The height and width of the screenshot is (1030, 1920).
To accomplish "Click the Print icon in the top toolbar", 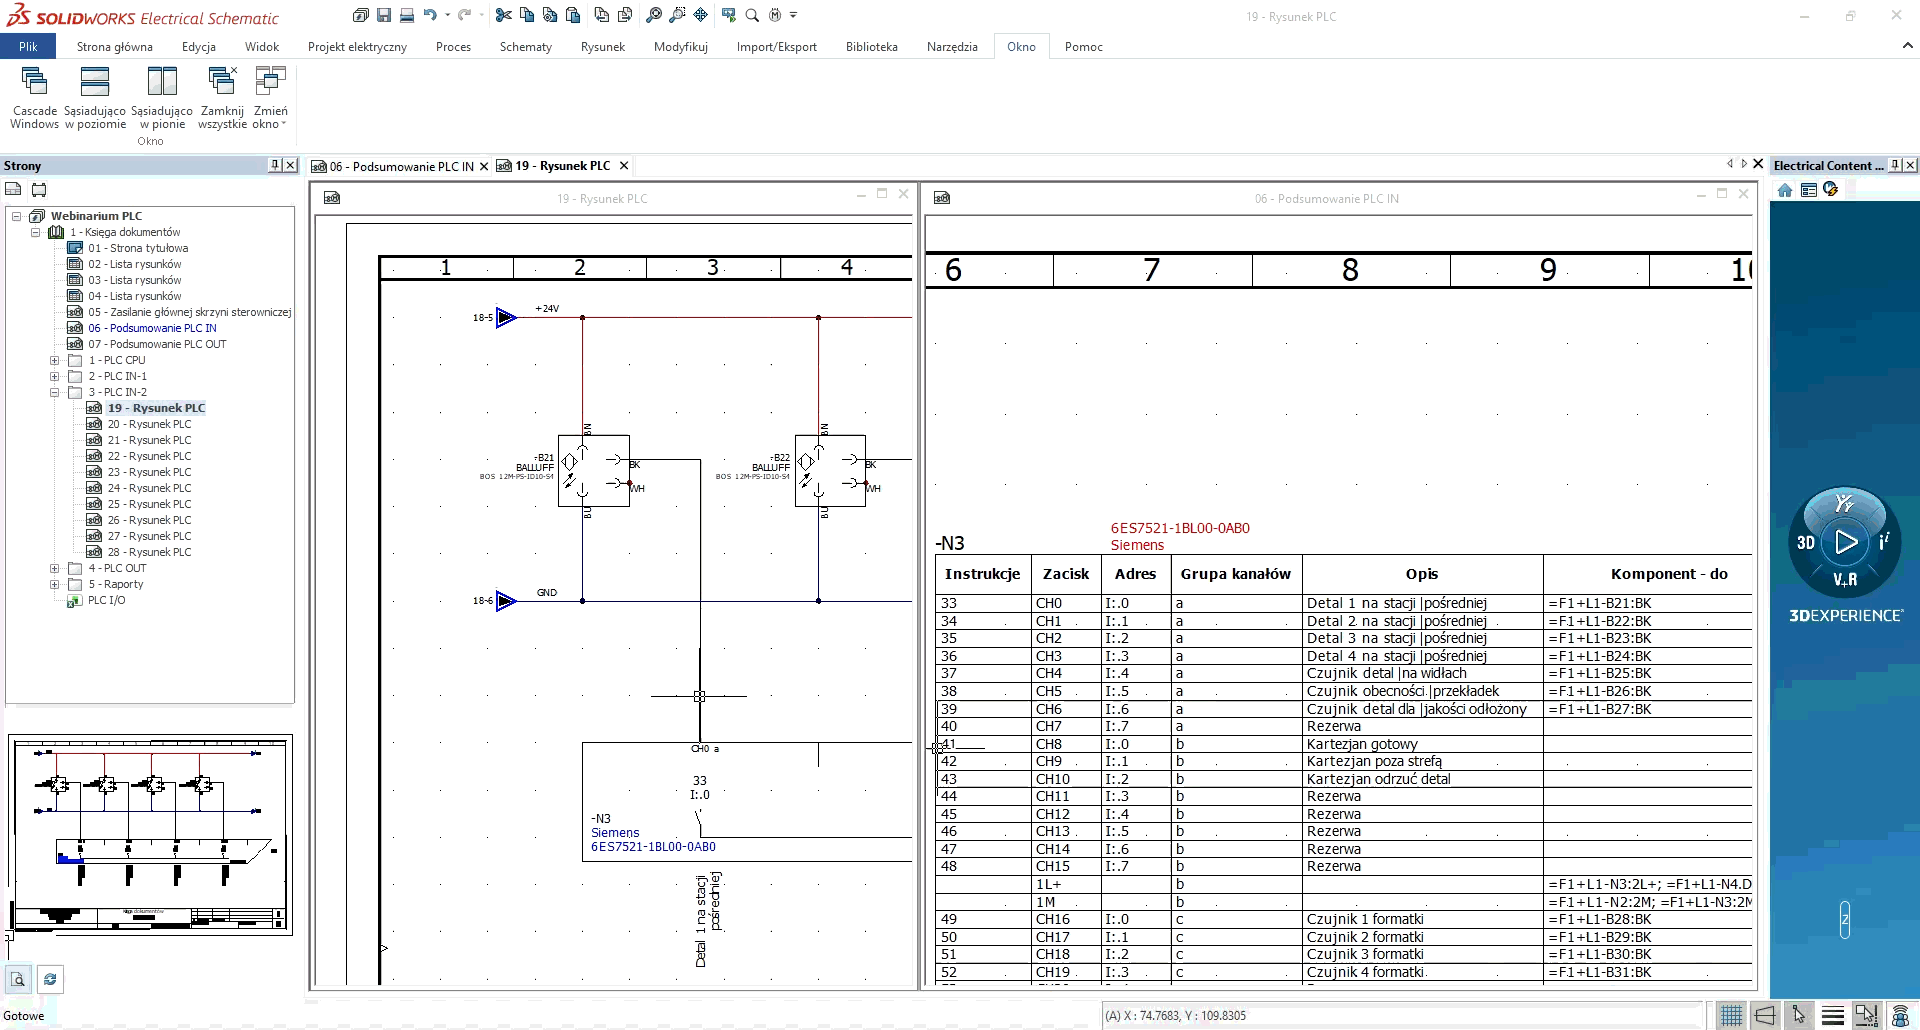I will 407,15.
